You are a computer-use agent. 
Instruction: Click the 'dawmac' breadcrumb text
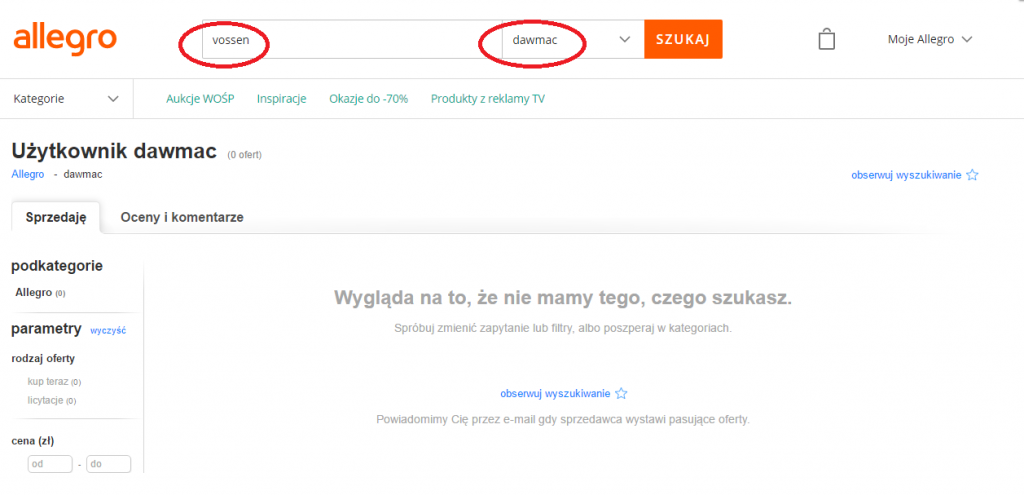(x=83, y=174)
